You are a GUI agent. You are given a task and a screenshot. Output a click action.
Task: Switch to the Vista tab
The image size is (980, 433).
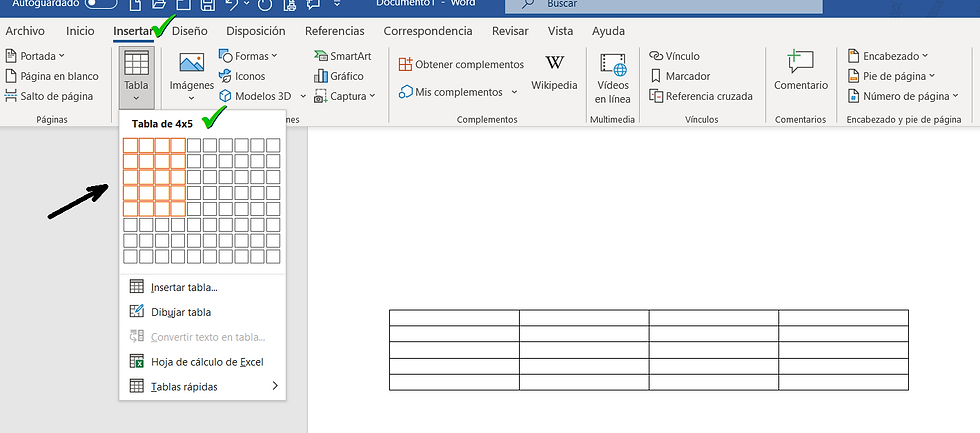pyautogui.click(x=560, y=31)
